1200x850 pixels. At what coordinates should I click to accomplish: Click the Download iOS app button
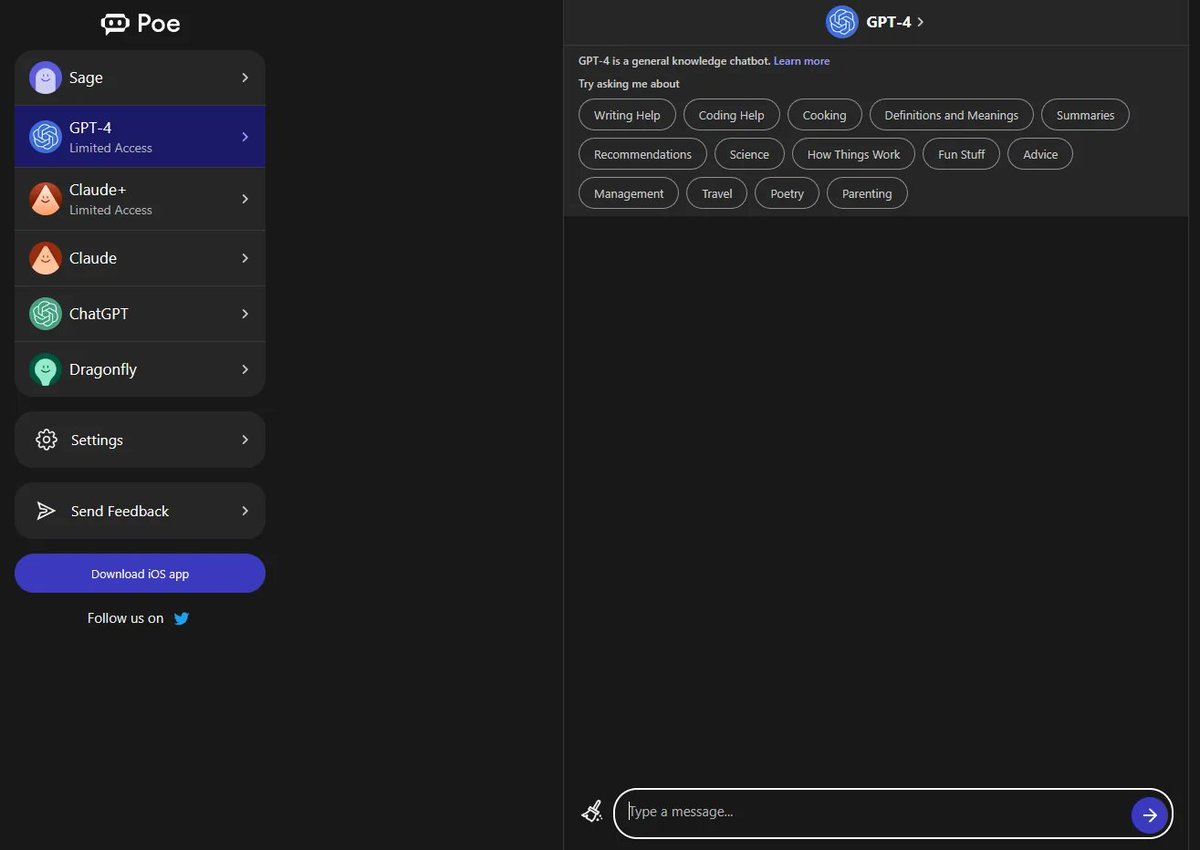point(140,574)
